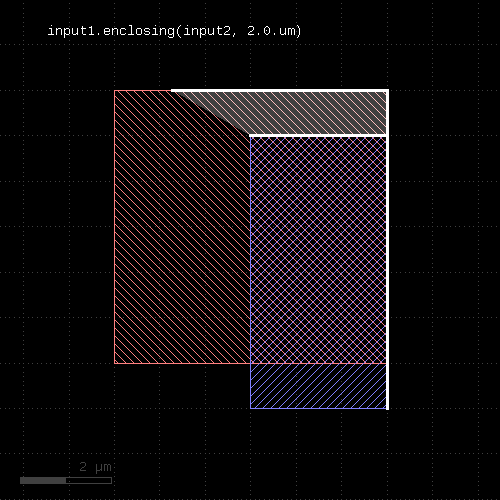Click the bottom-left corner of blue polygon
The height and width of the screenshot is (500, 500).
[250, 408]
